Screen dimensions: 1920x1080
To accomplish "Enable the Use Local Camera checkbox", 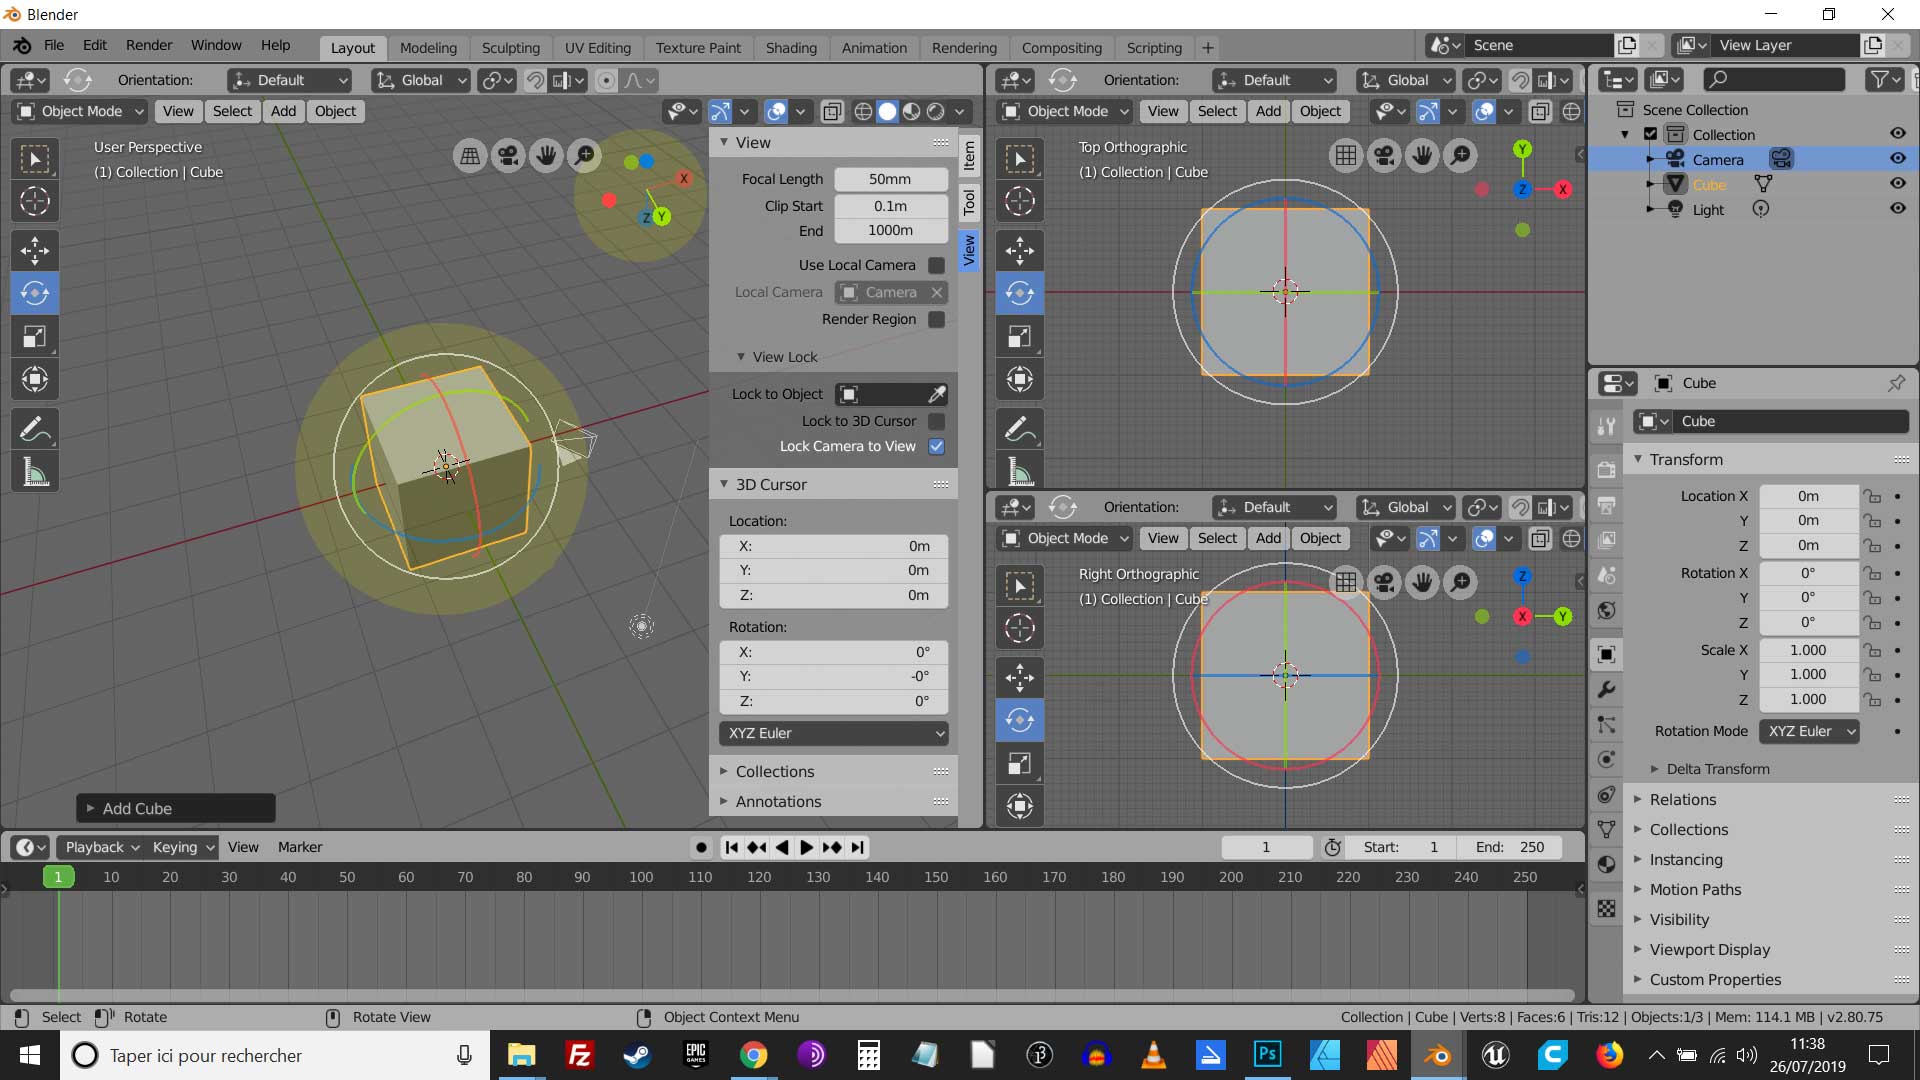I will click(x=936, y=265).
